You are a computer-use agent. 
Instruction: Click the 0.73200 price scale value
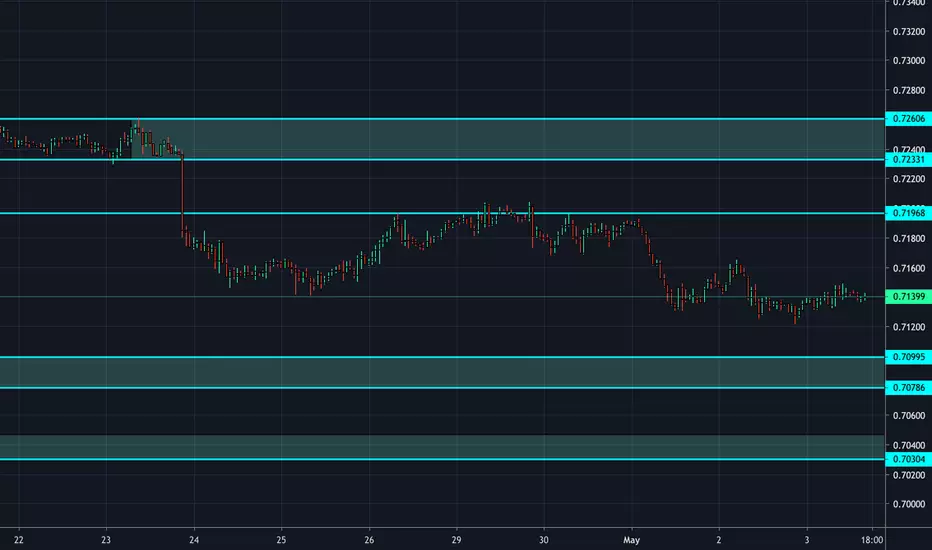coord(909,32)
